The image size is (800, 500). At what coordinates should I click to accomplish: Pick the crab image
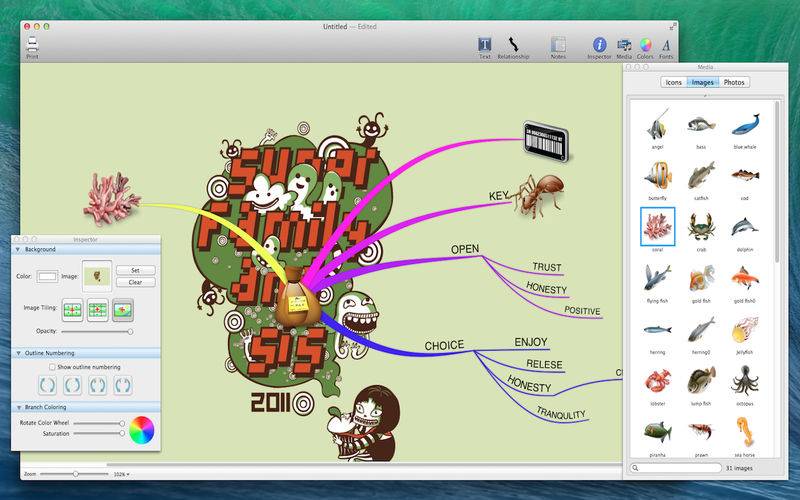pyautogui.click(x=701, y=227)
